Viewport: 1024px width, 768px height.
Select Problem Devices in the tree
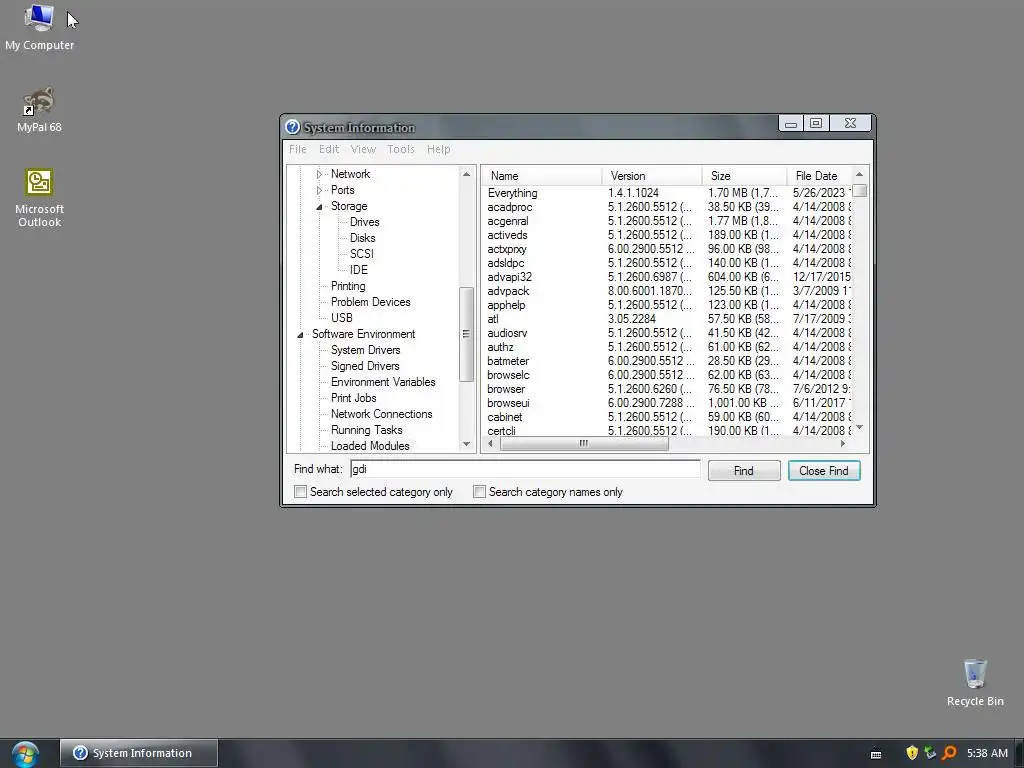[370, 302]
